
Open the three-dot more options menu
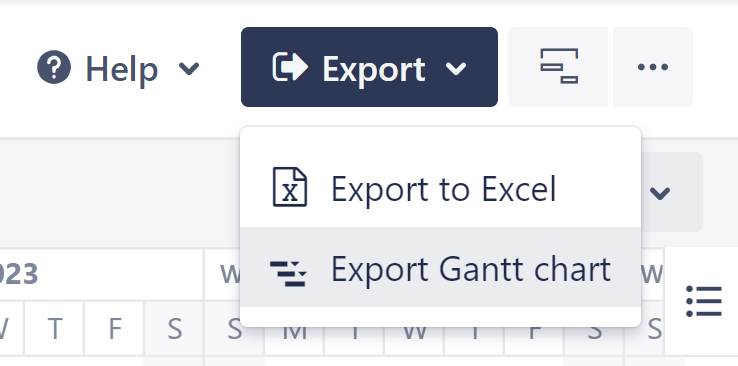tap(653, 67)
